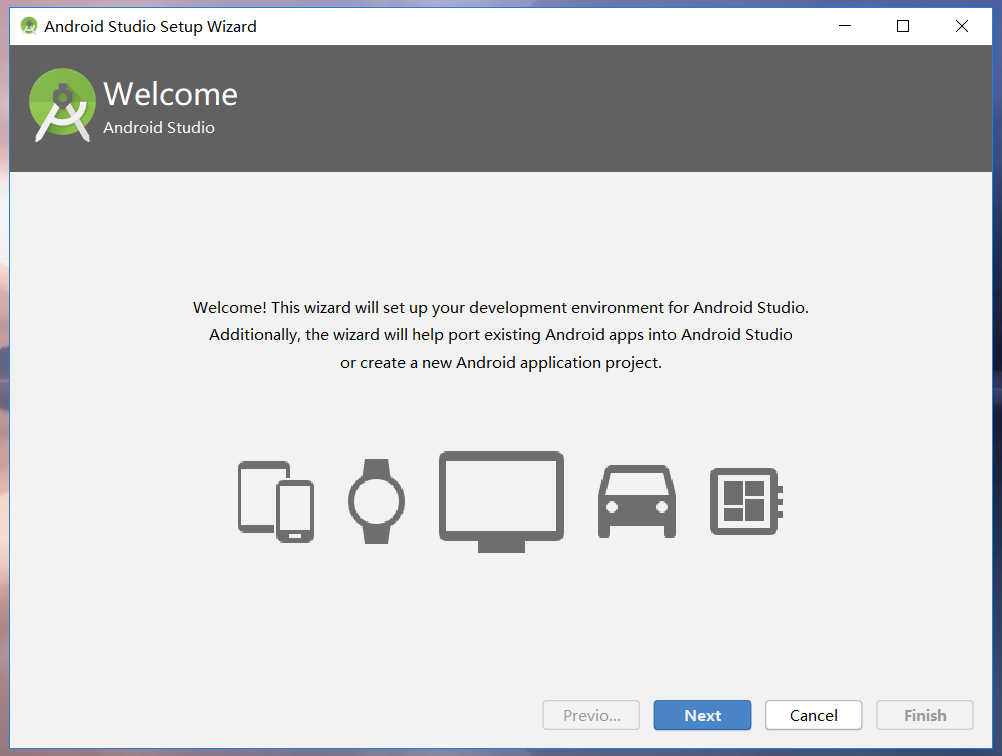Click the Android Studio icon in the title bar

(x=28, y=26)
